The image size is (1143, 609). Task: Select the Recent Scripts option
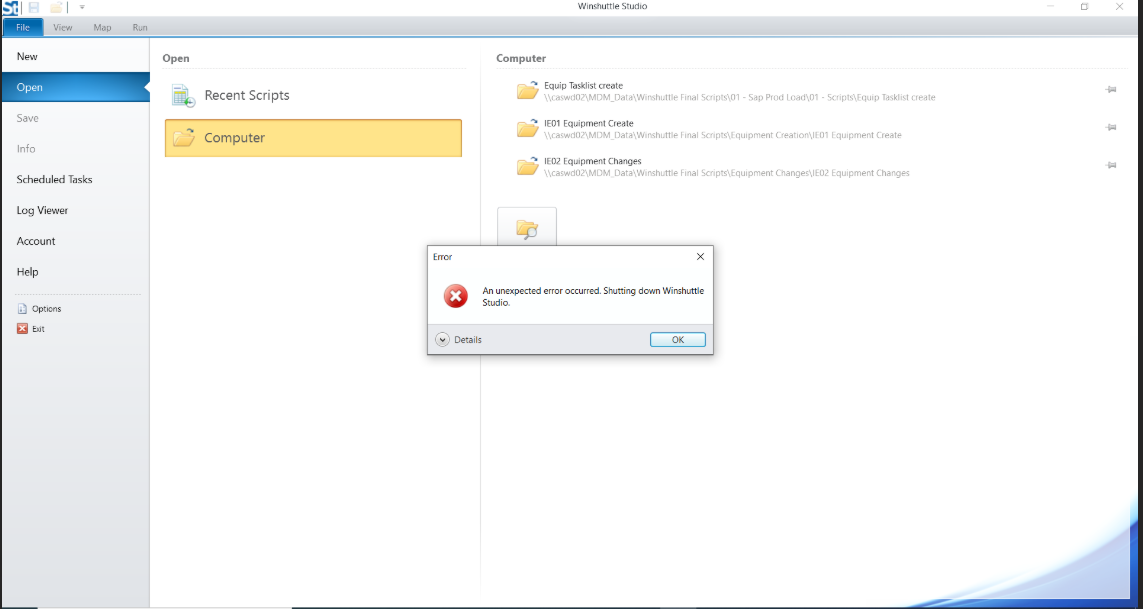313,96
